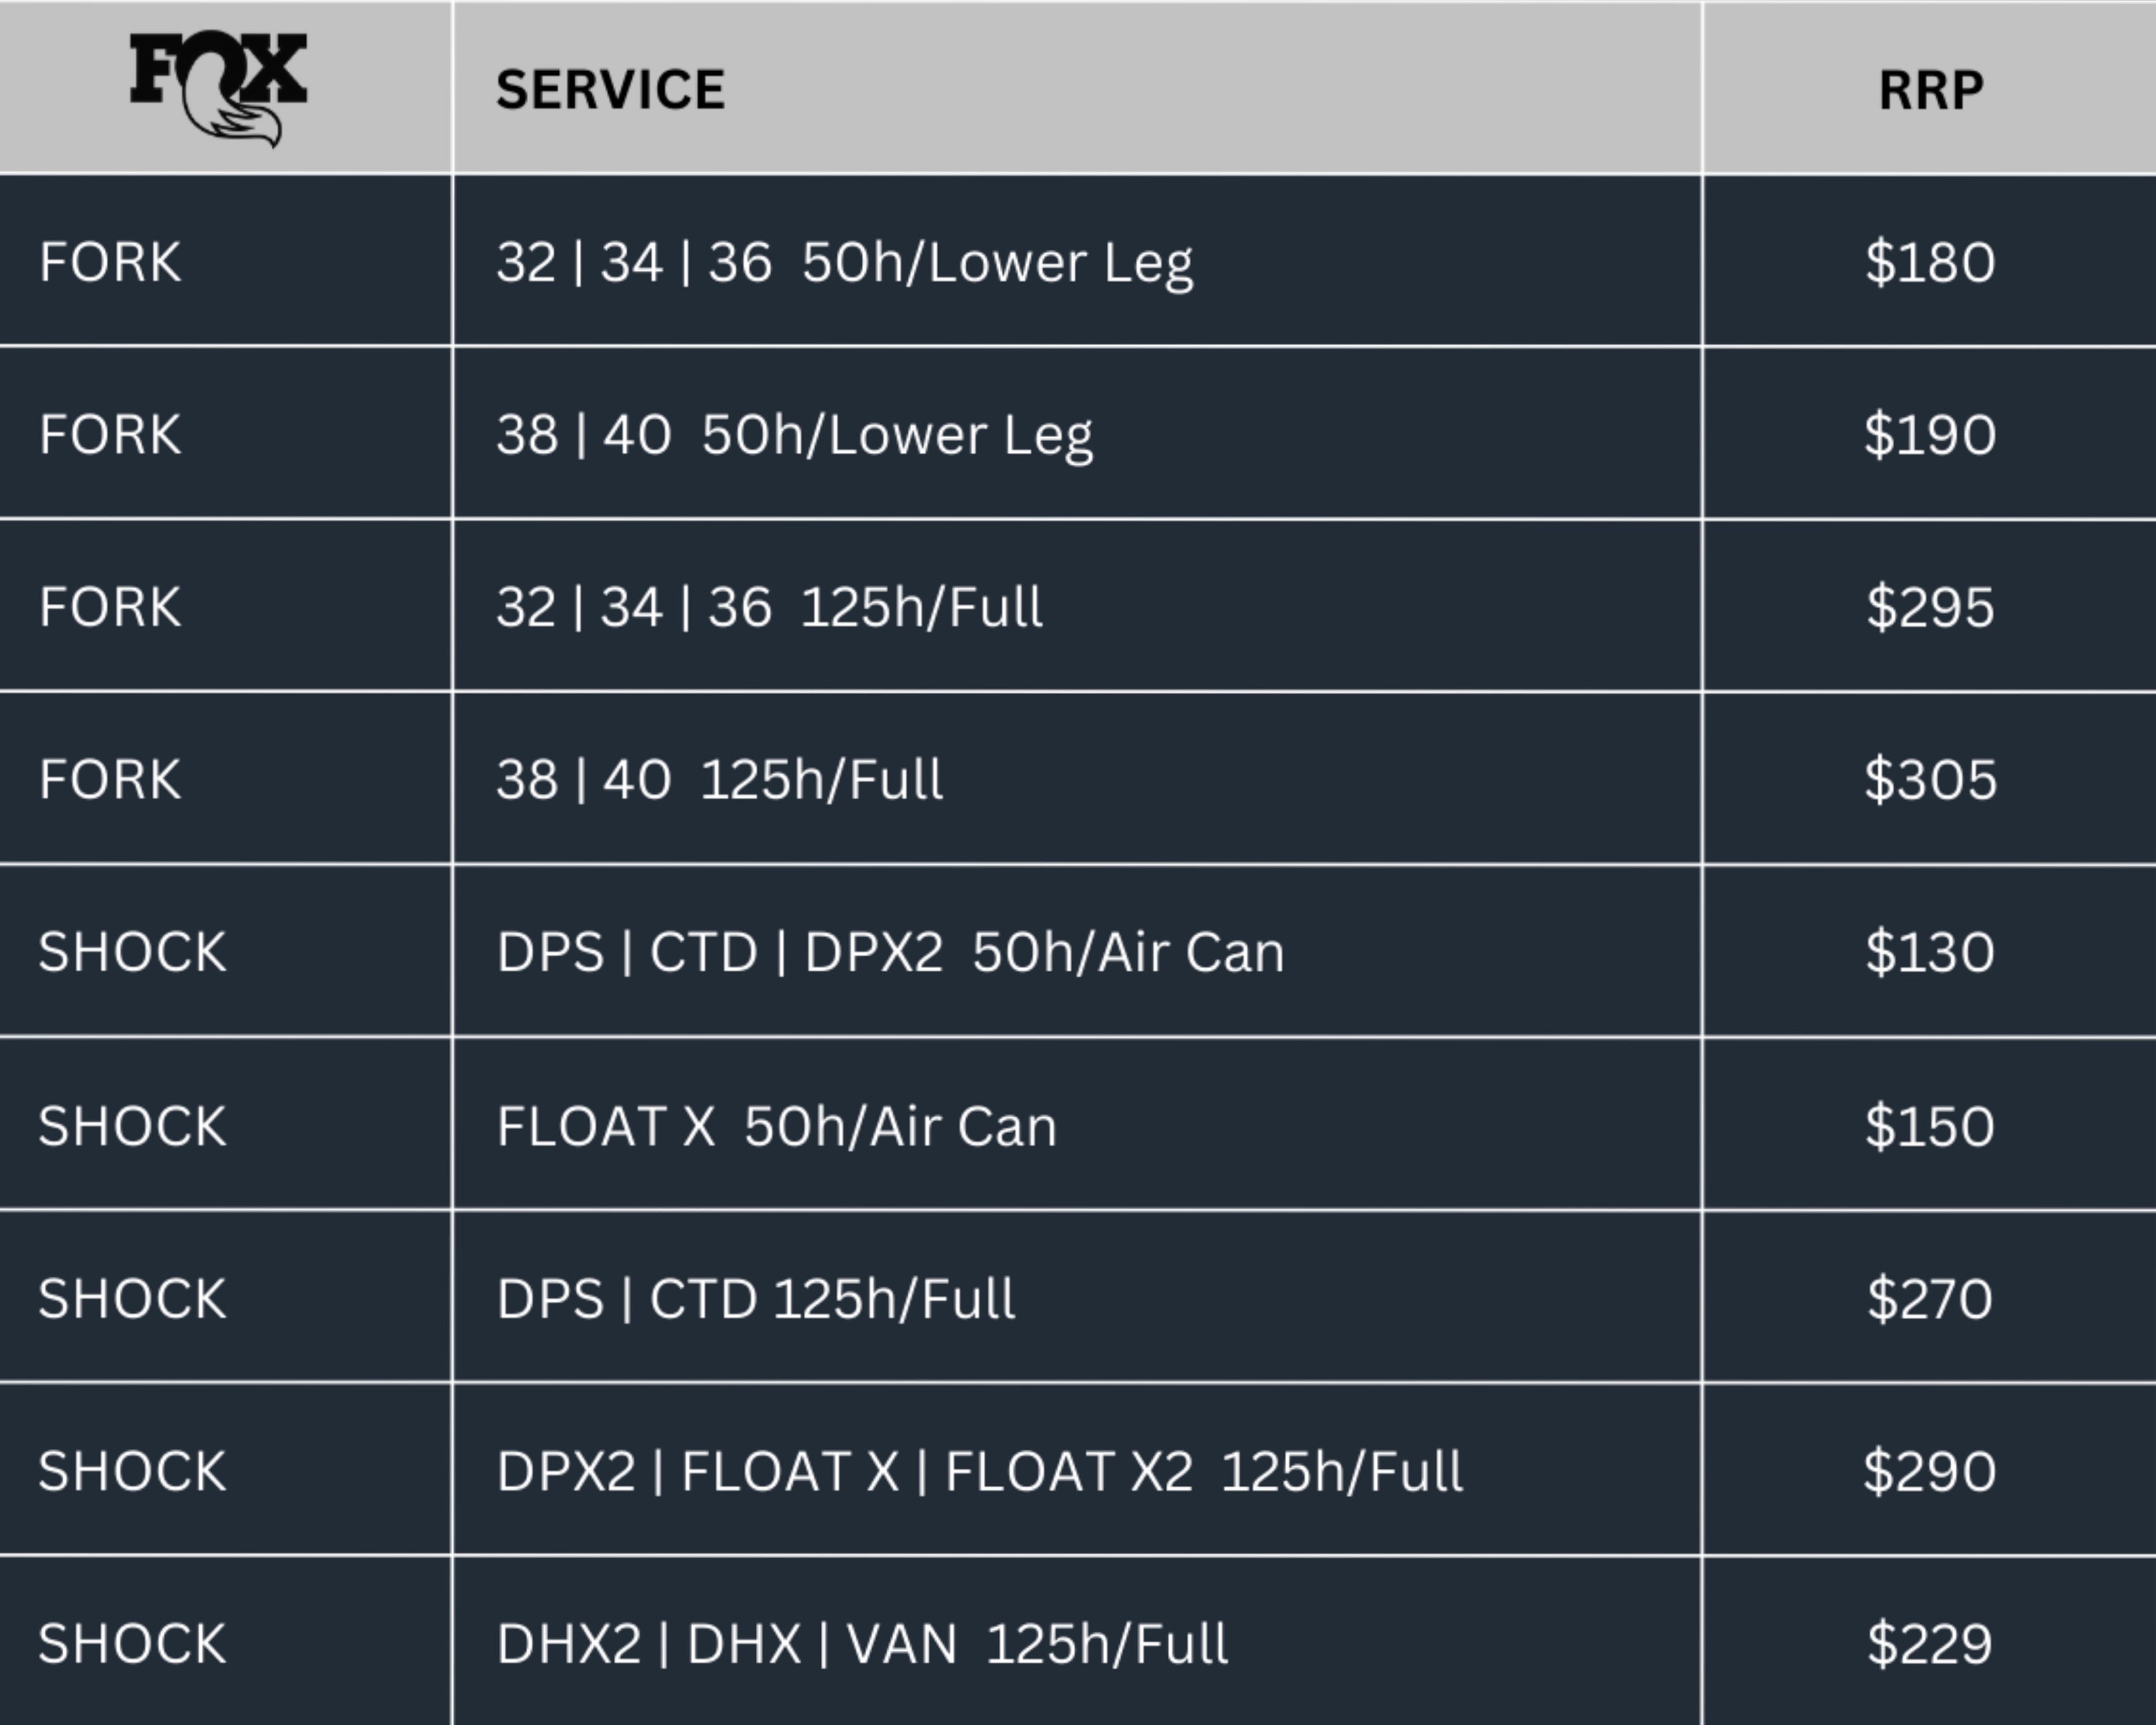Click the $190 price

point(1930,435)
